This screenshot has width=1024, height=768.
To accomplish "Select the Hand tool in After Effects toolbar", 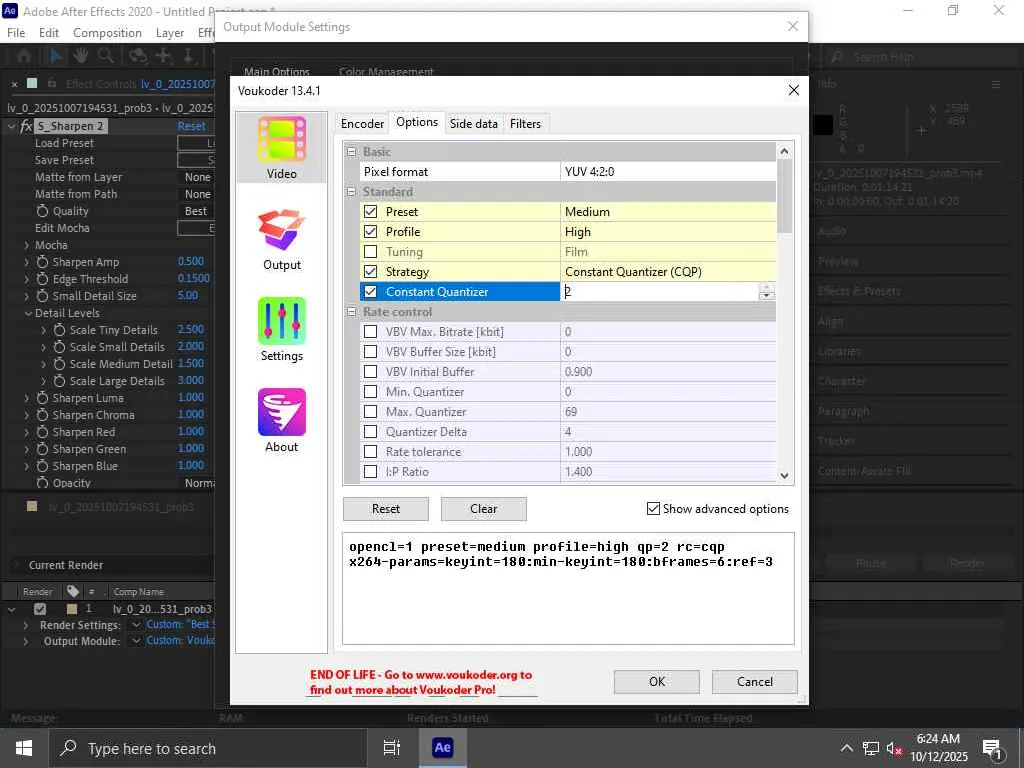I will 80,57.
